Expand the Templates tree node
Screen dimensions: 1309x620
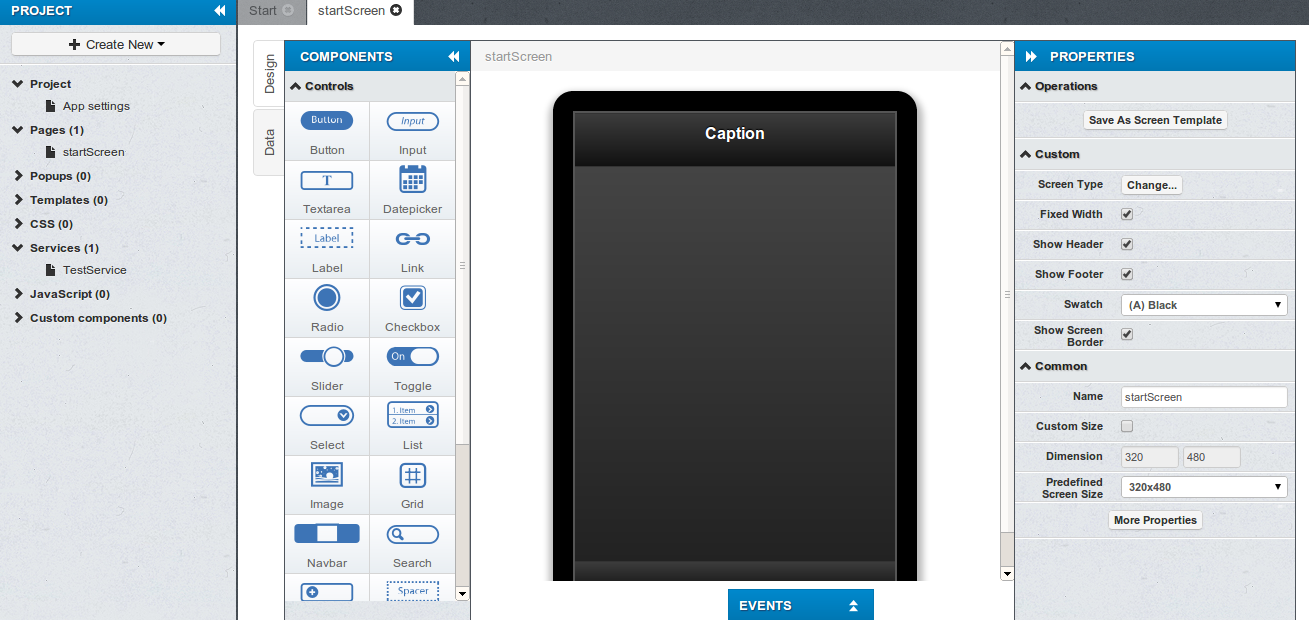(x=18, y=200)
